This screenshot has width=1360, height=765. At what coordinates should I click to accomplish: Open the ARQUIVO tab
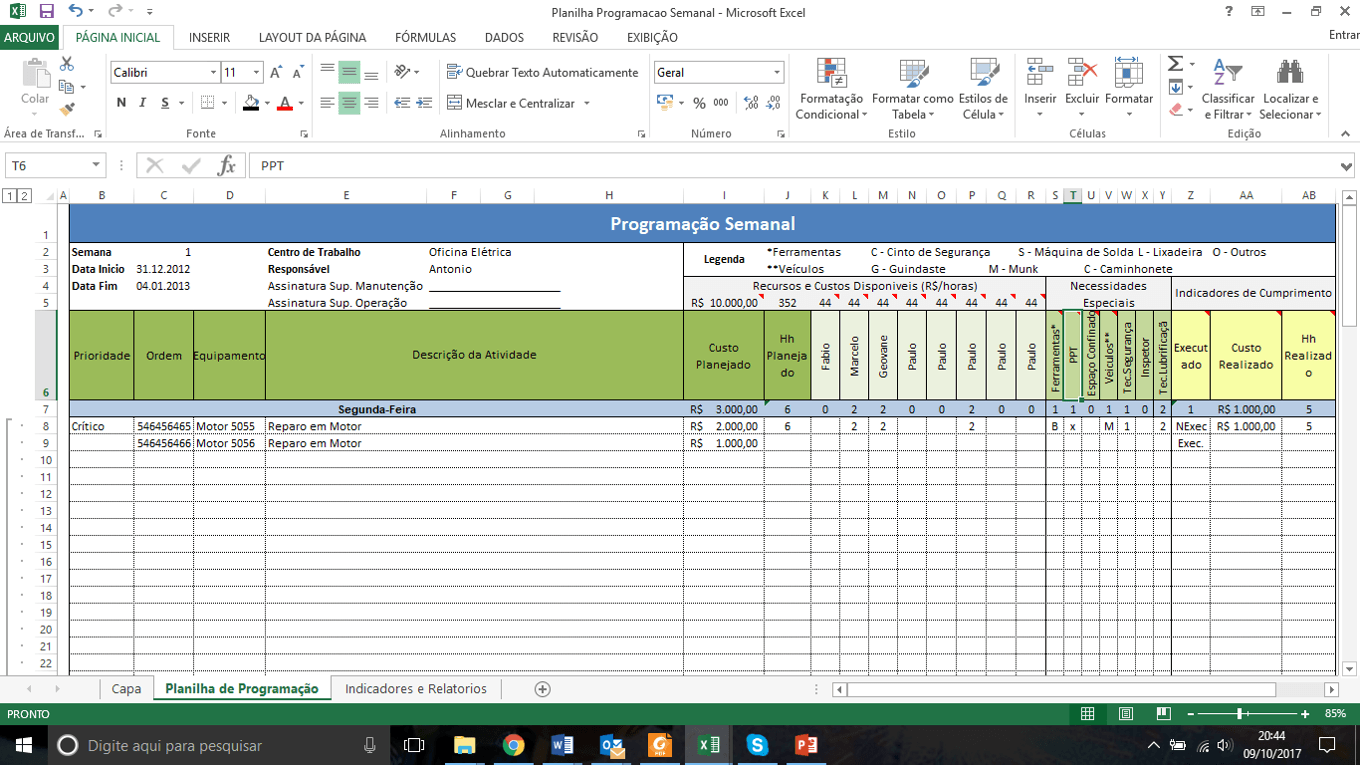pos(30,37)
